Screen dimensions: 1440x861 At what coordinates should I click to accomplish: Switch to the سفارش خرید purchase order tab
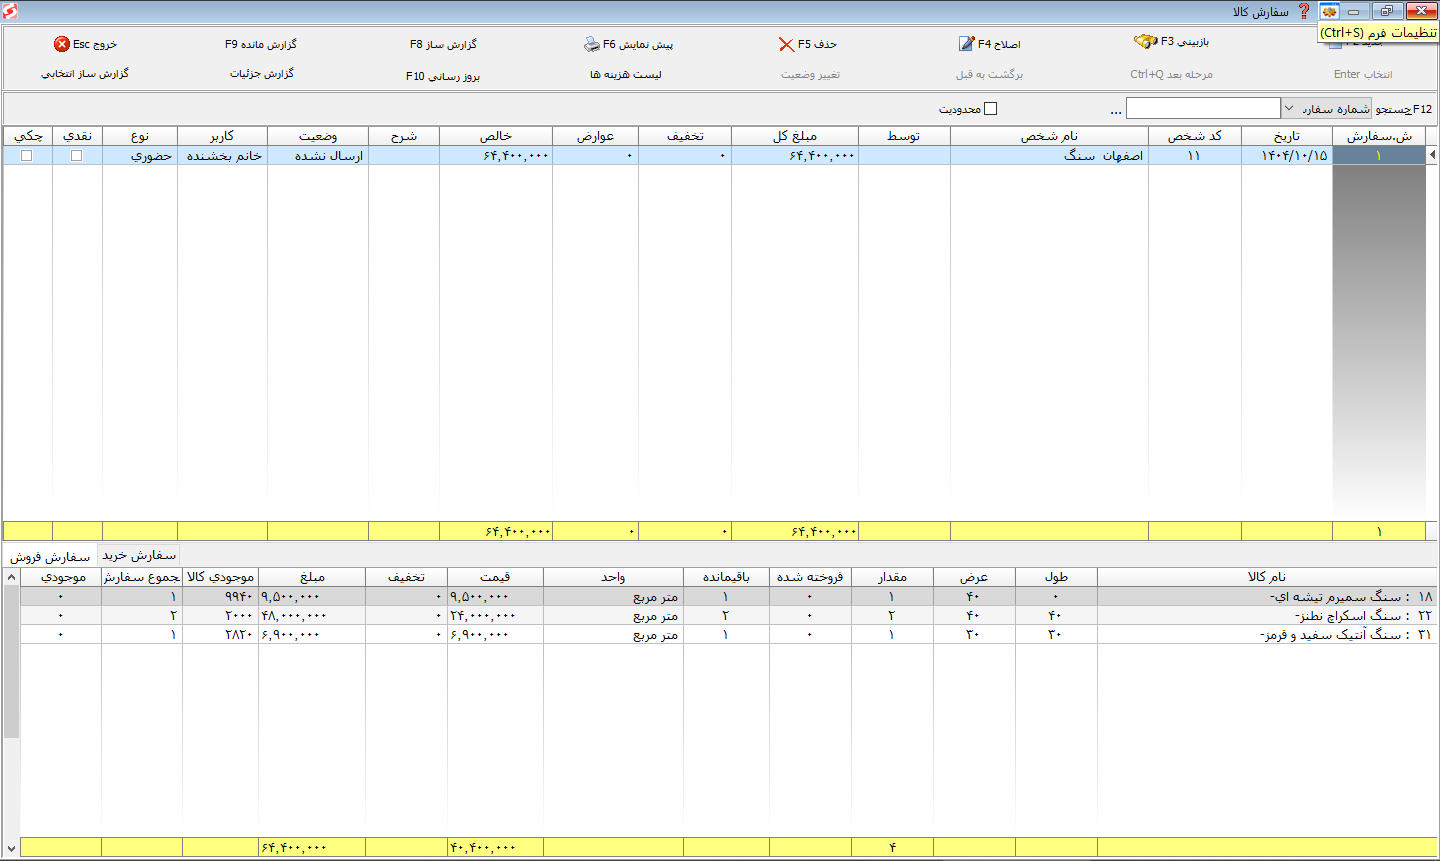(x=139, y=555)
